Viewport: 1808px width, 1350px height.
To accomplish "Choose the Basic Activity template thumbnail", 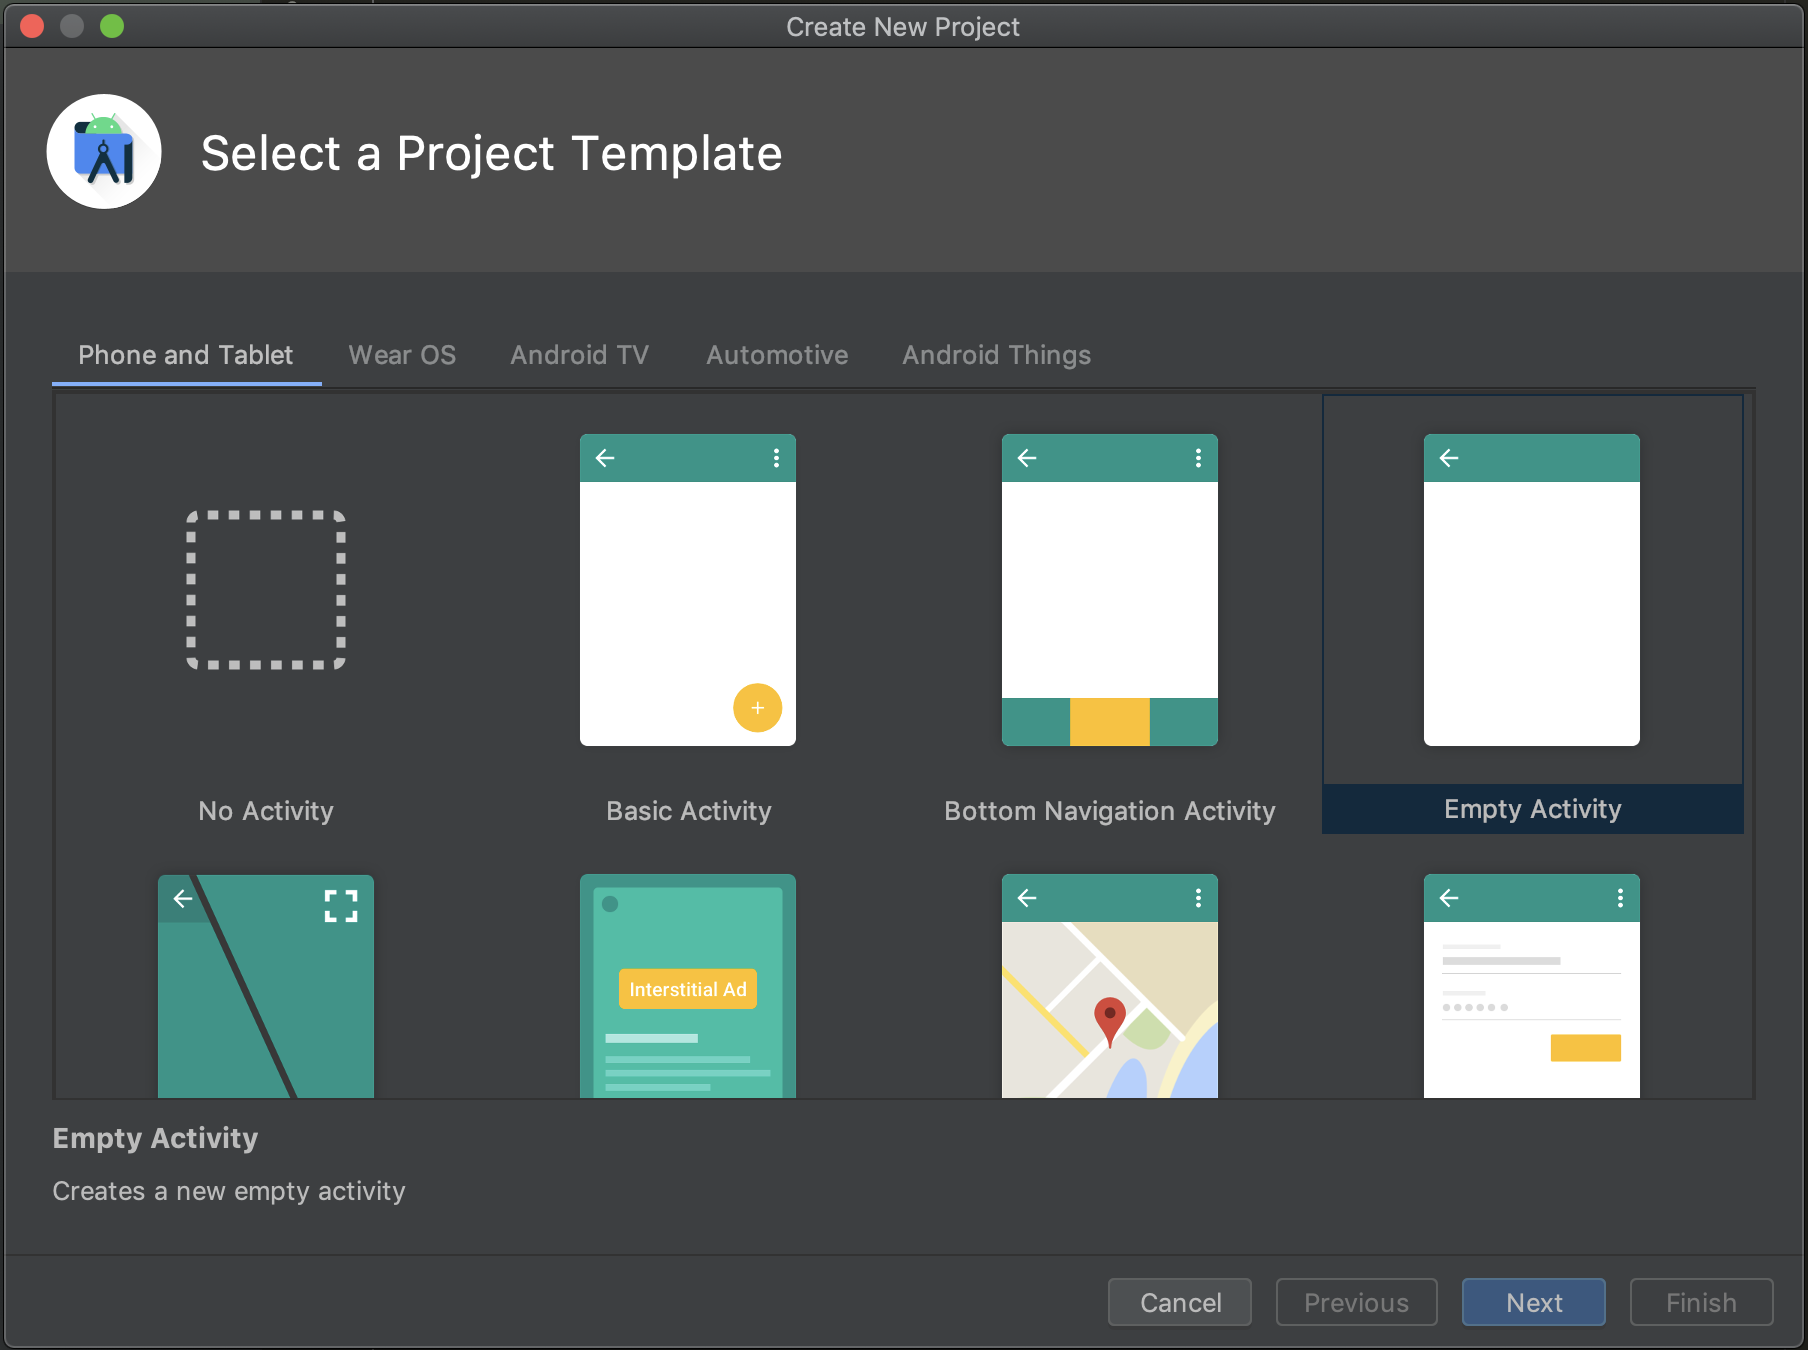I will click(688, 590).
